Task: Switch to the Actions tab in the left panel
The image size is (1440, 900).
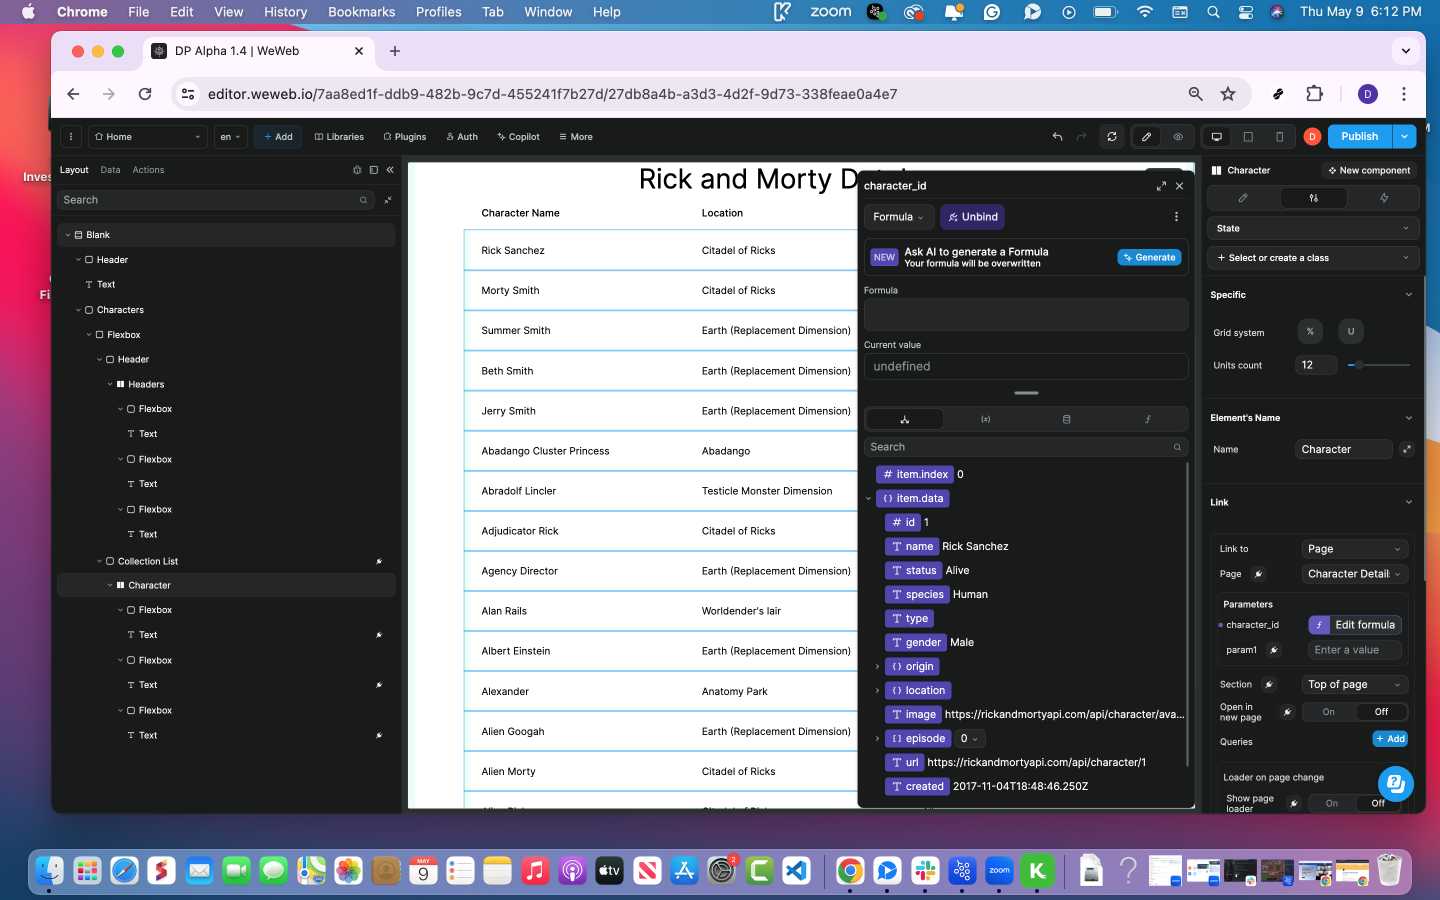Action: 148,170
